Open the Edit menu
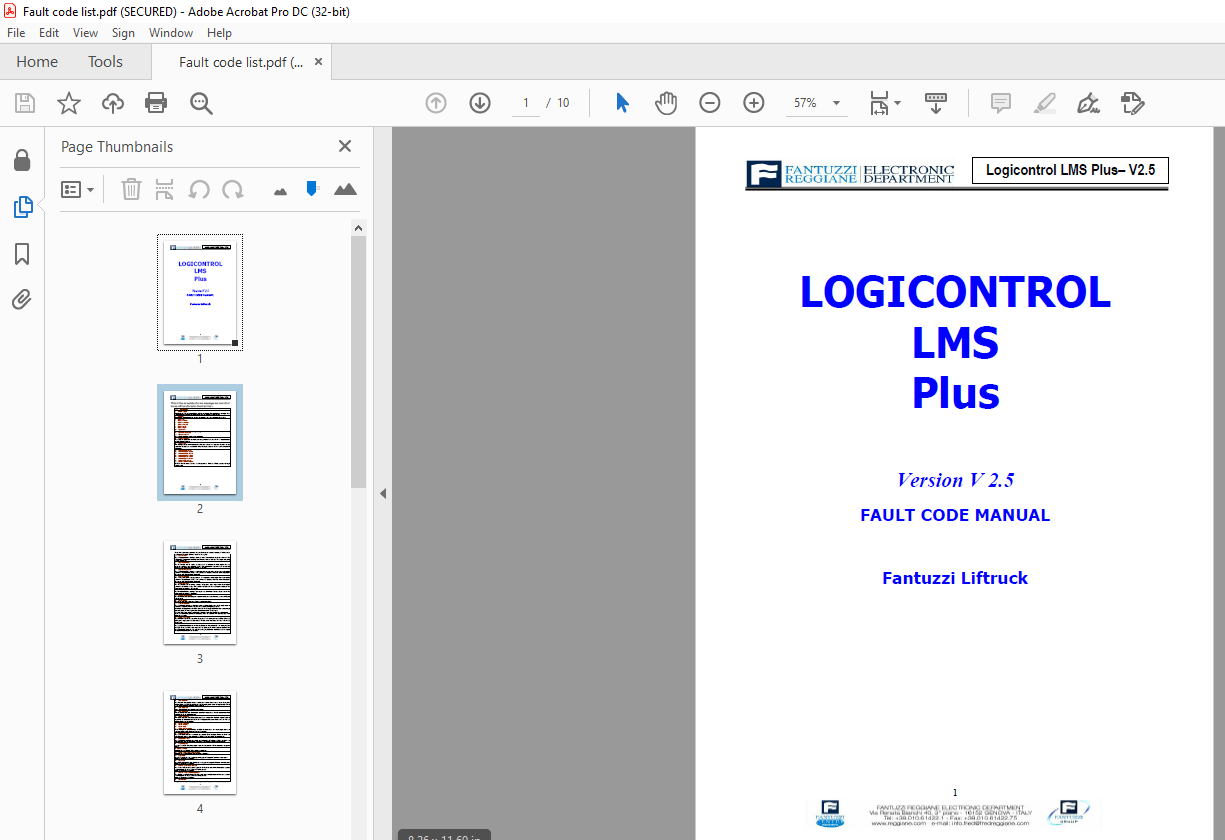 [49, 33]
